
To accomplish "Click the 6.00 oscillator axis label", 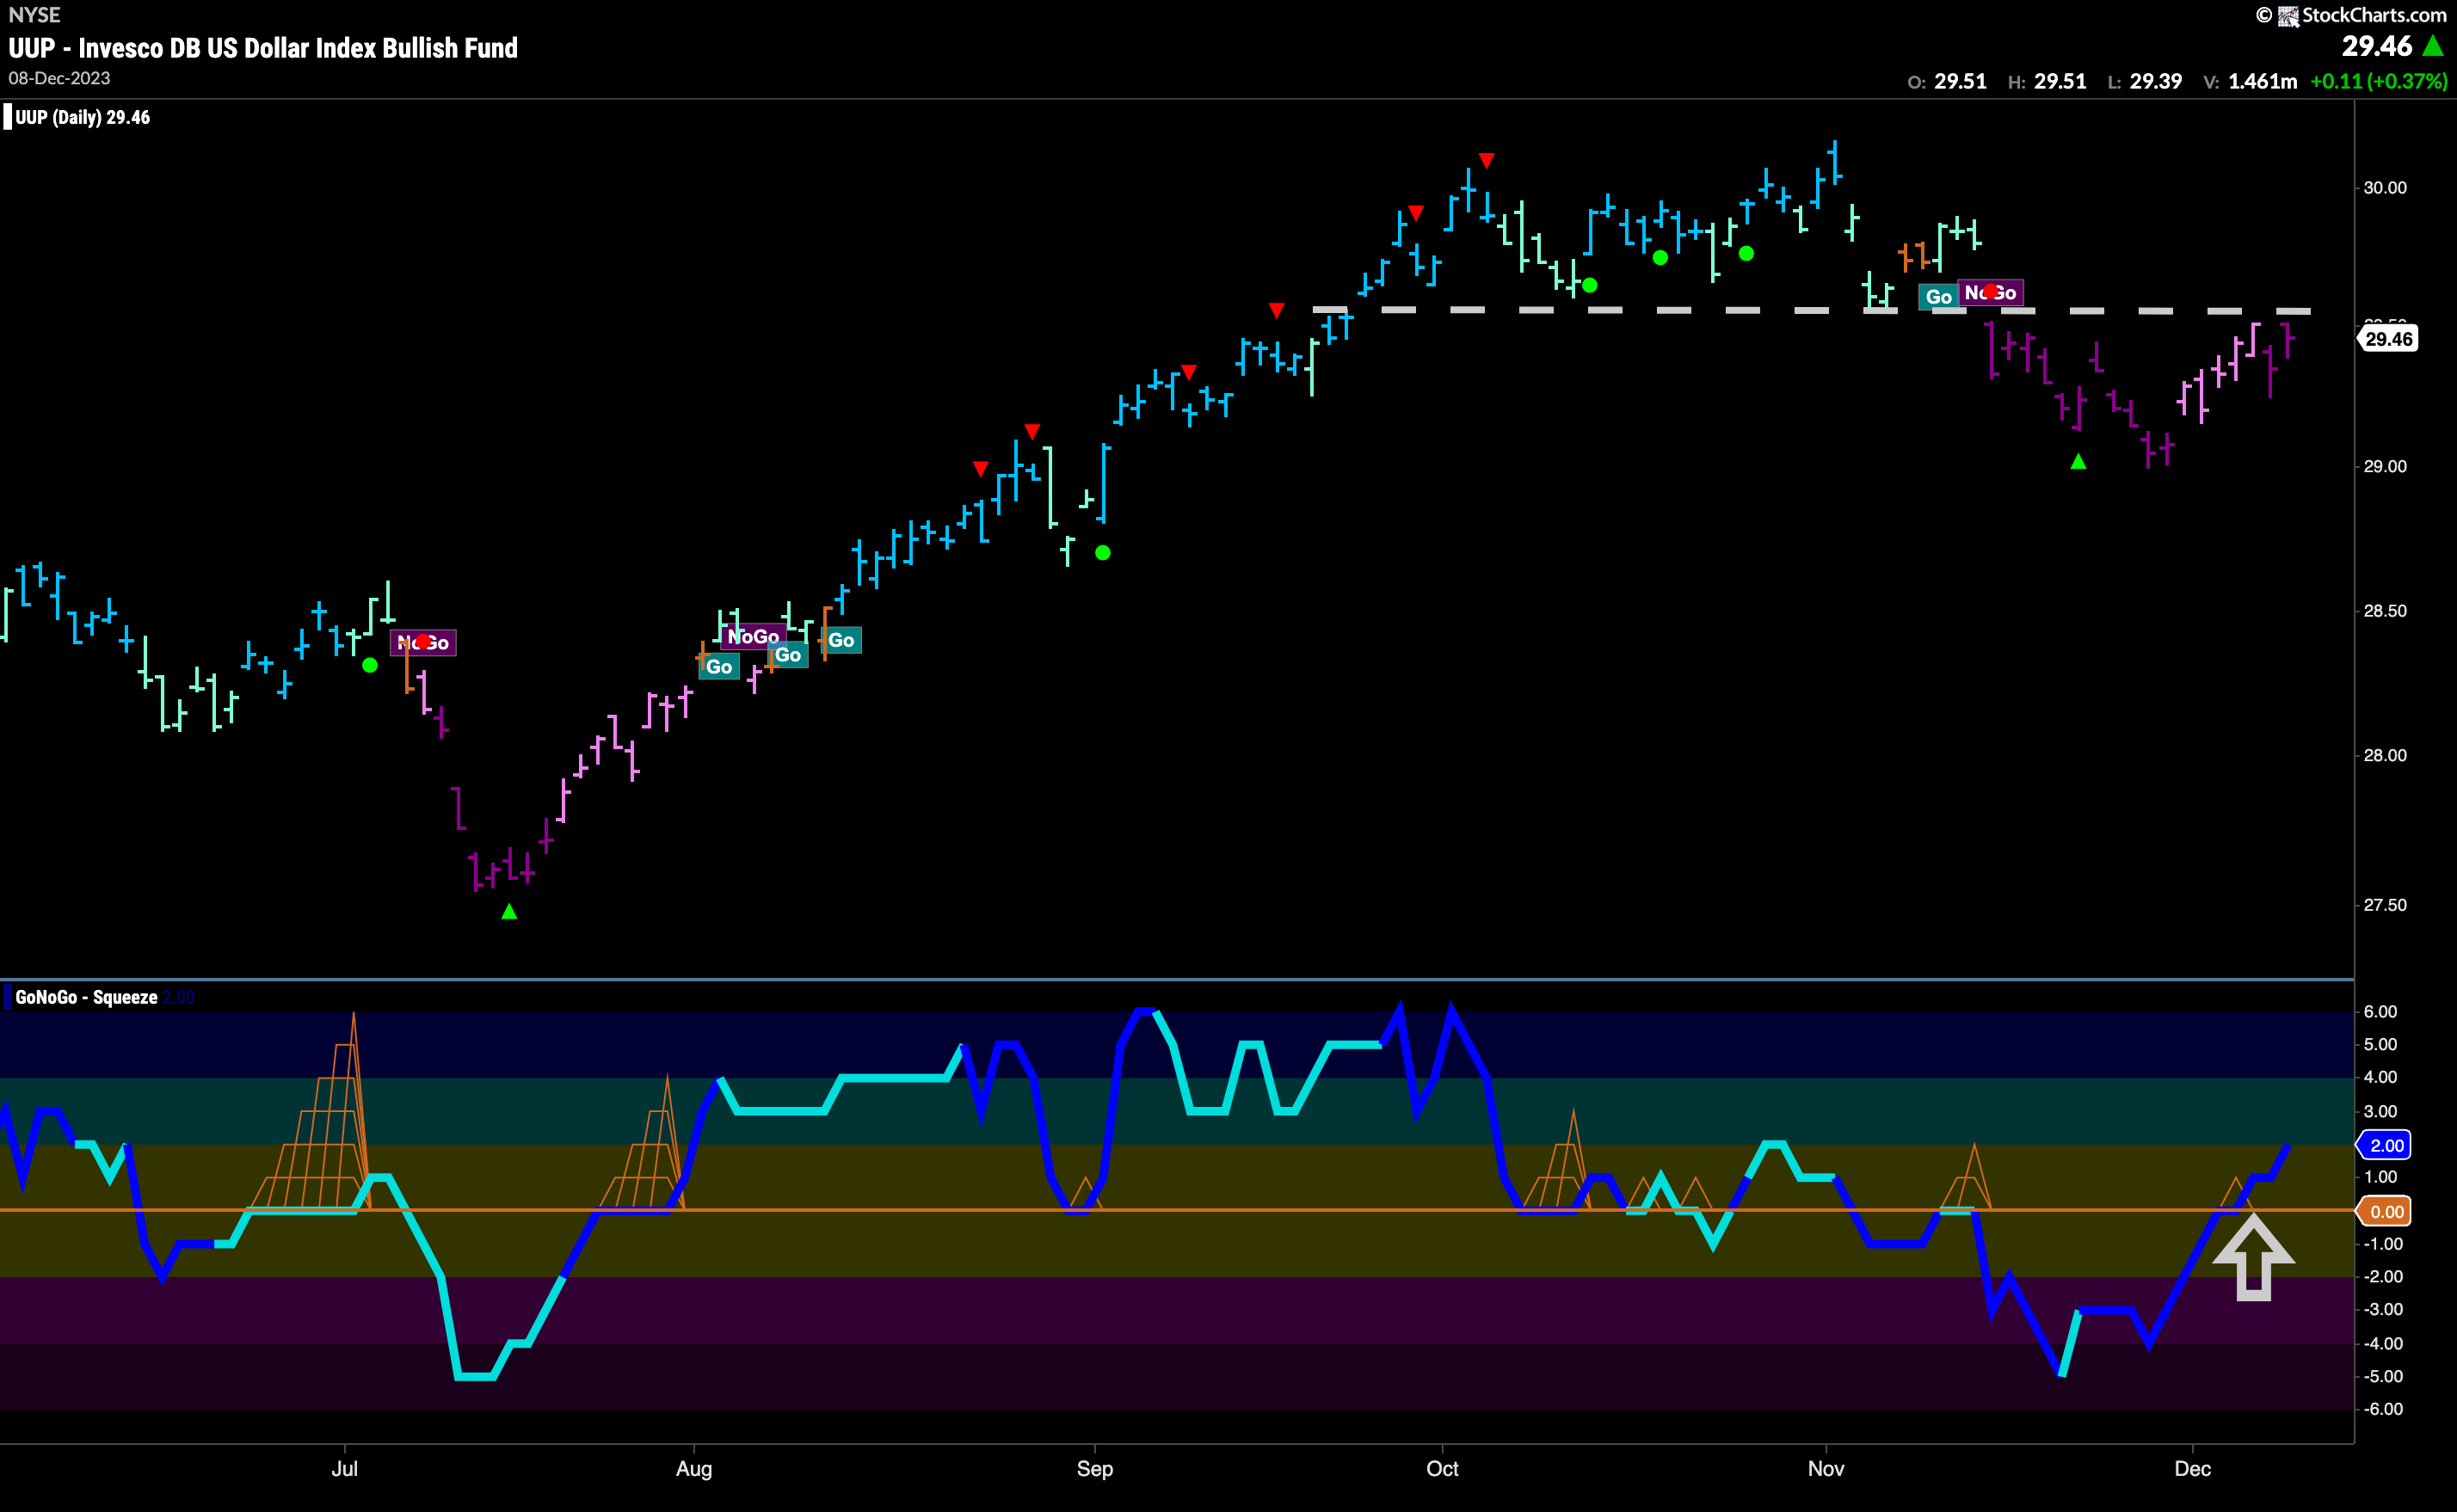I will click(2380, 1012).
